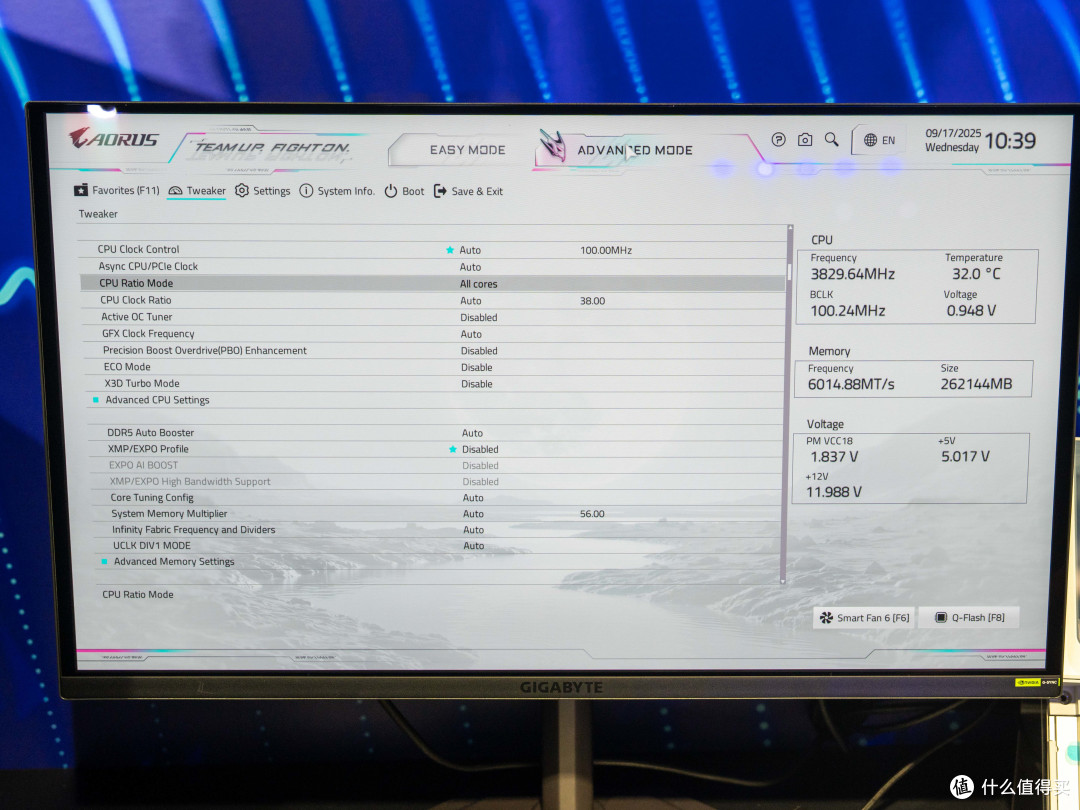The height and width of the screenshot is (810, 1080).
Task: Click the Favorites tab star icon
Action: (81, 191)
